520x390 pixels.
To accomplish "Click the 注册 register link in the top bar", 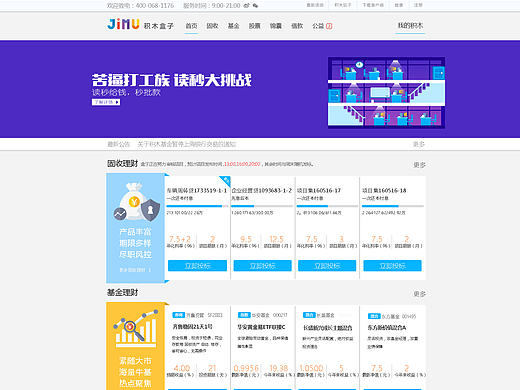I will 418,5.
